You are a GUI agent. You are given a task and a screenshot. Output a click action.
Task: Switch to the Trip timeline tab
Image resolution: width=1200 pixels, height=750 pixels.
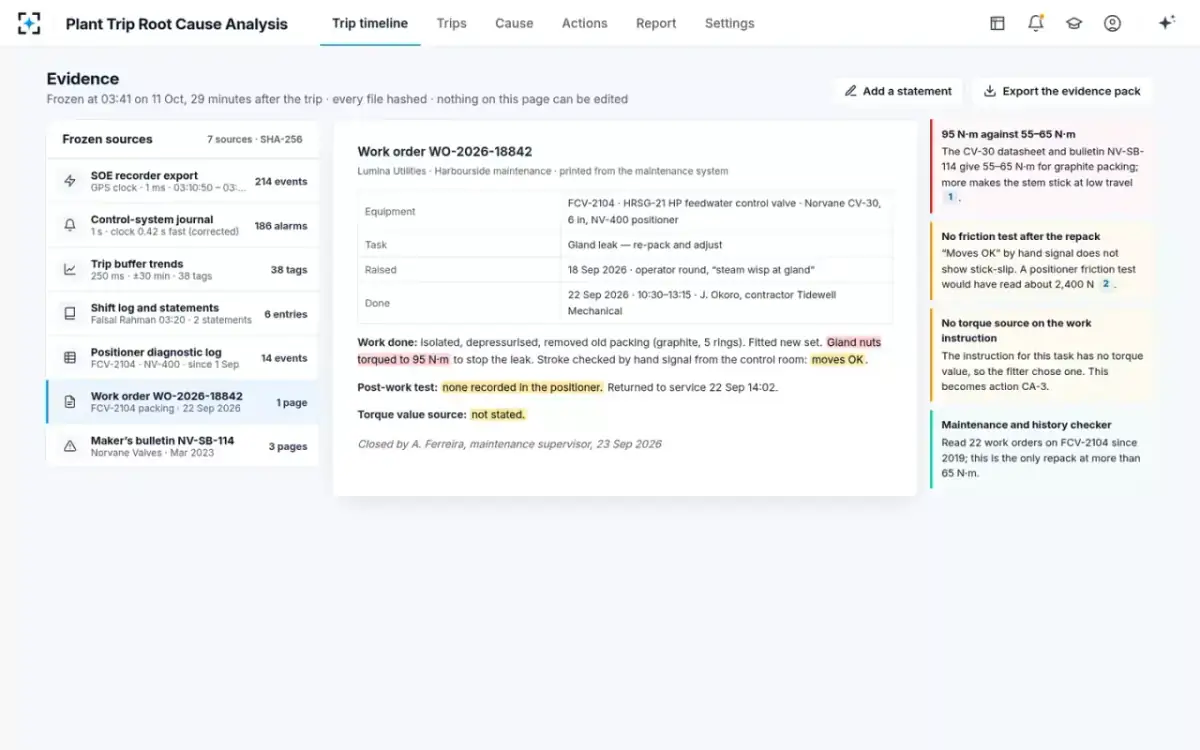(x=370, y=23)
